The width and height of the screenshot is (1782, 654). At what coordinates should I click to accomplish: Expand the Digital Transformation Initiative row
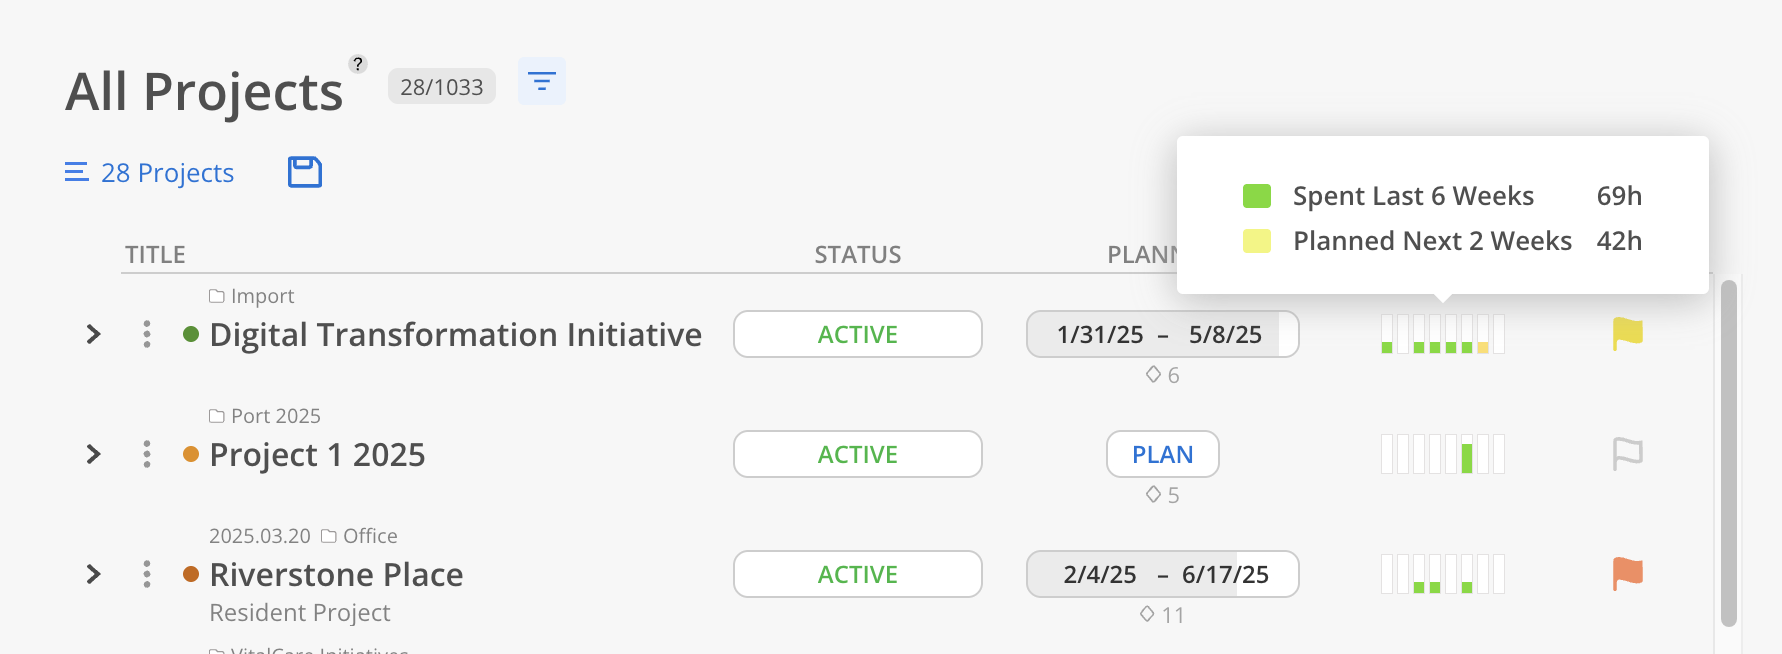pos(94,334)
